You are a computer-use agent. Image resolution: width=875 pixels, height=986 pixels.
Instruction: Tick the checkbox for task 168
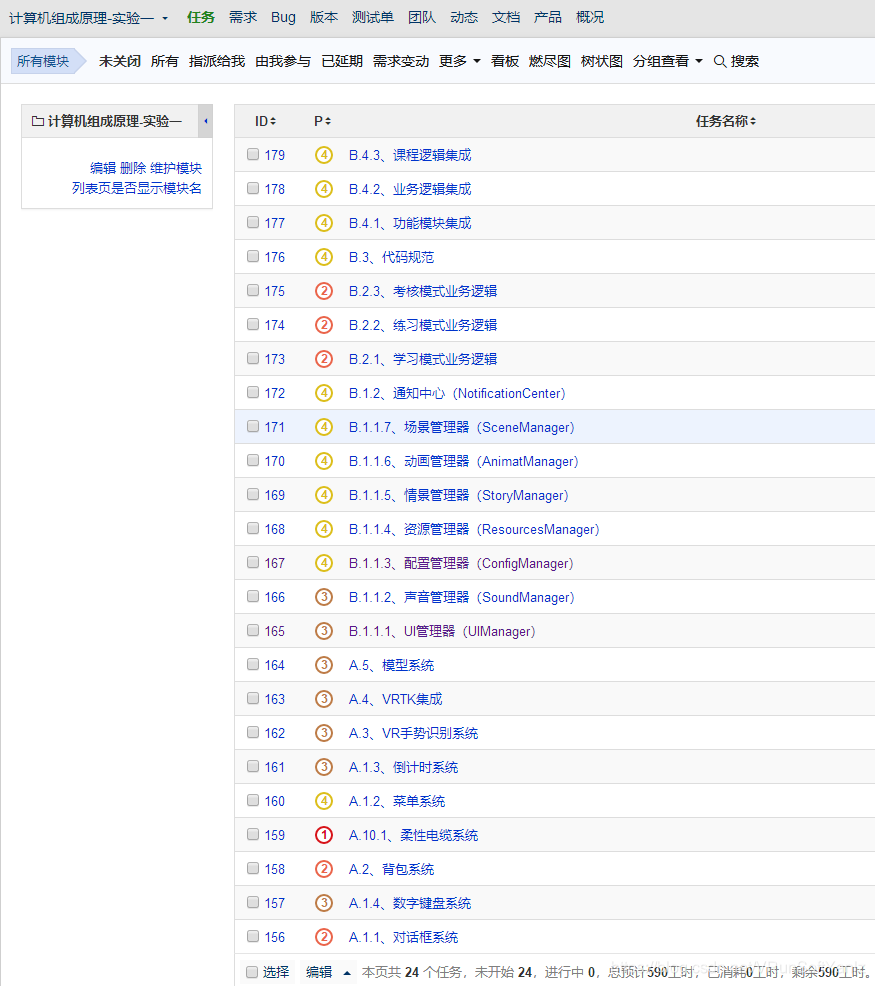pos(253,528)
